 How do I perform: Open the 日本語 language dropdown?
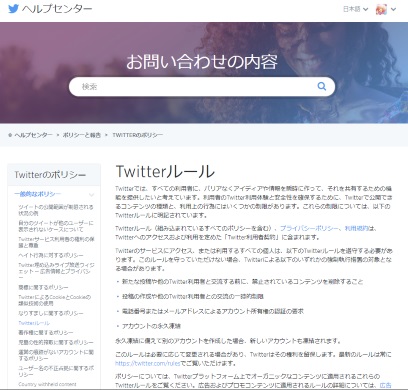355,9
